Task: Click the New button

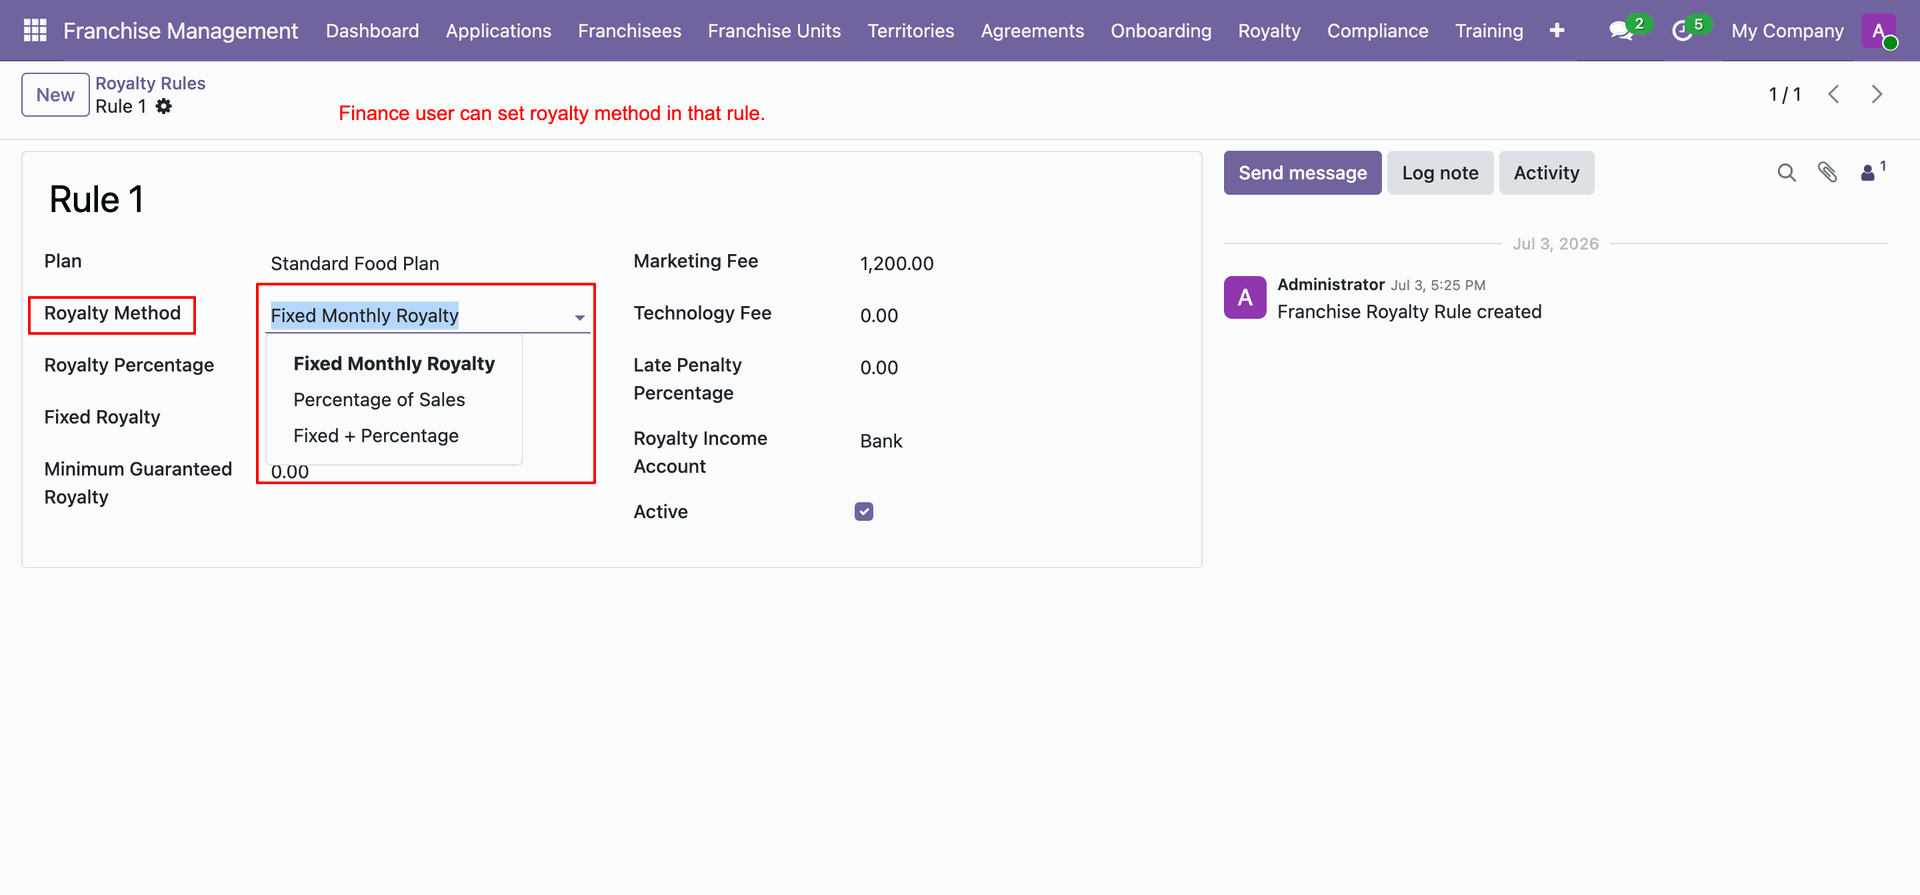Action: pyautogui.click(x=56, y=95)
